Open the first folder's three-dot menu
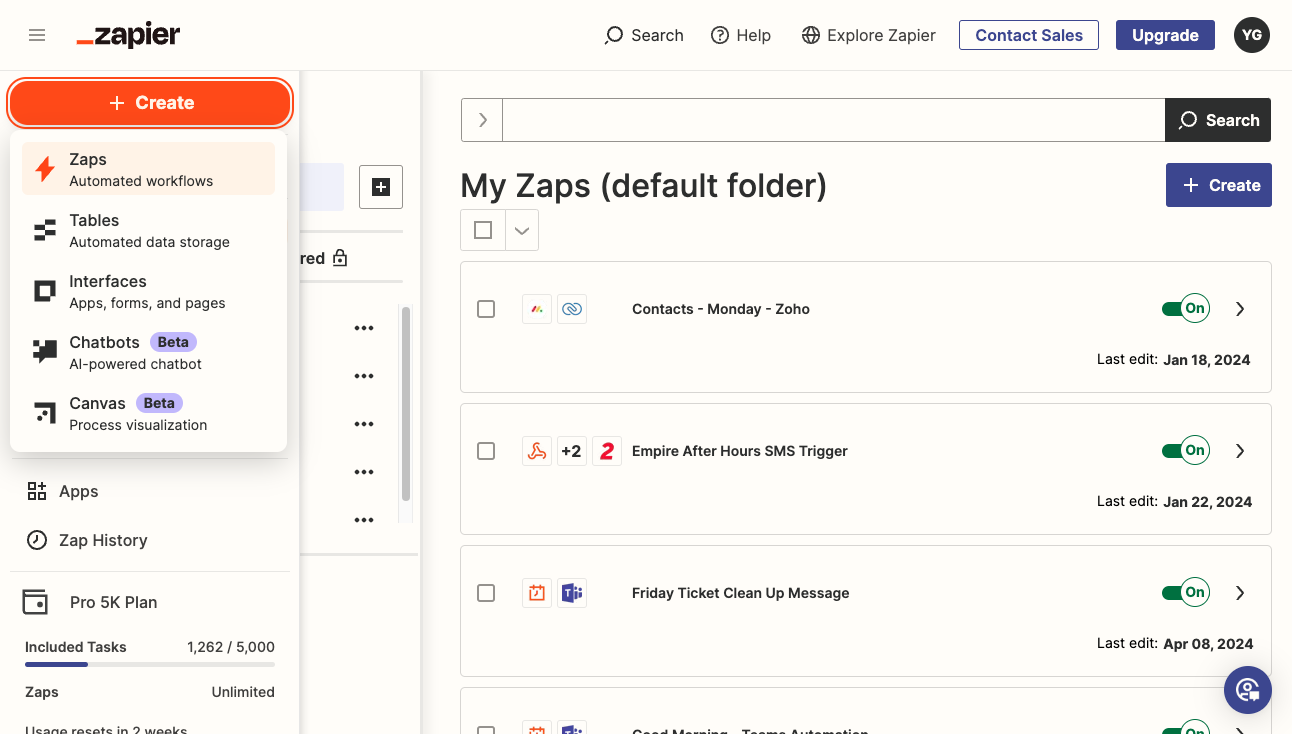Viewport: 1292px width, 734px height. (x=364, y=328)
